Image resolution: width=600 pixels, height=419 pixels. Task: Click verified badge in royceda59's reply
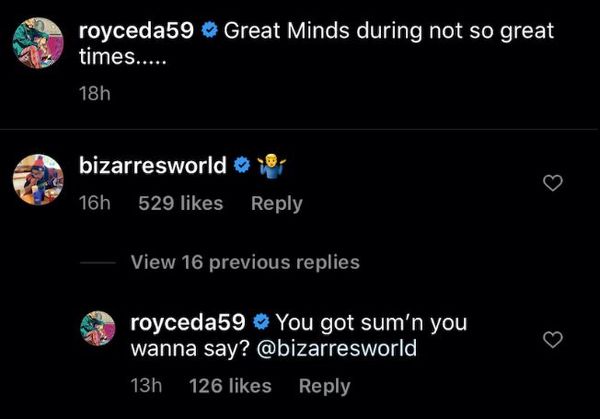point(261,322)
